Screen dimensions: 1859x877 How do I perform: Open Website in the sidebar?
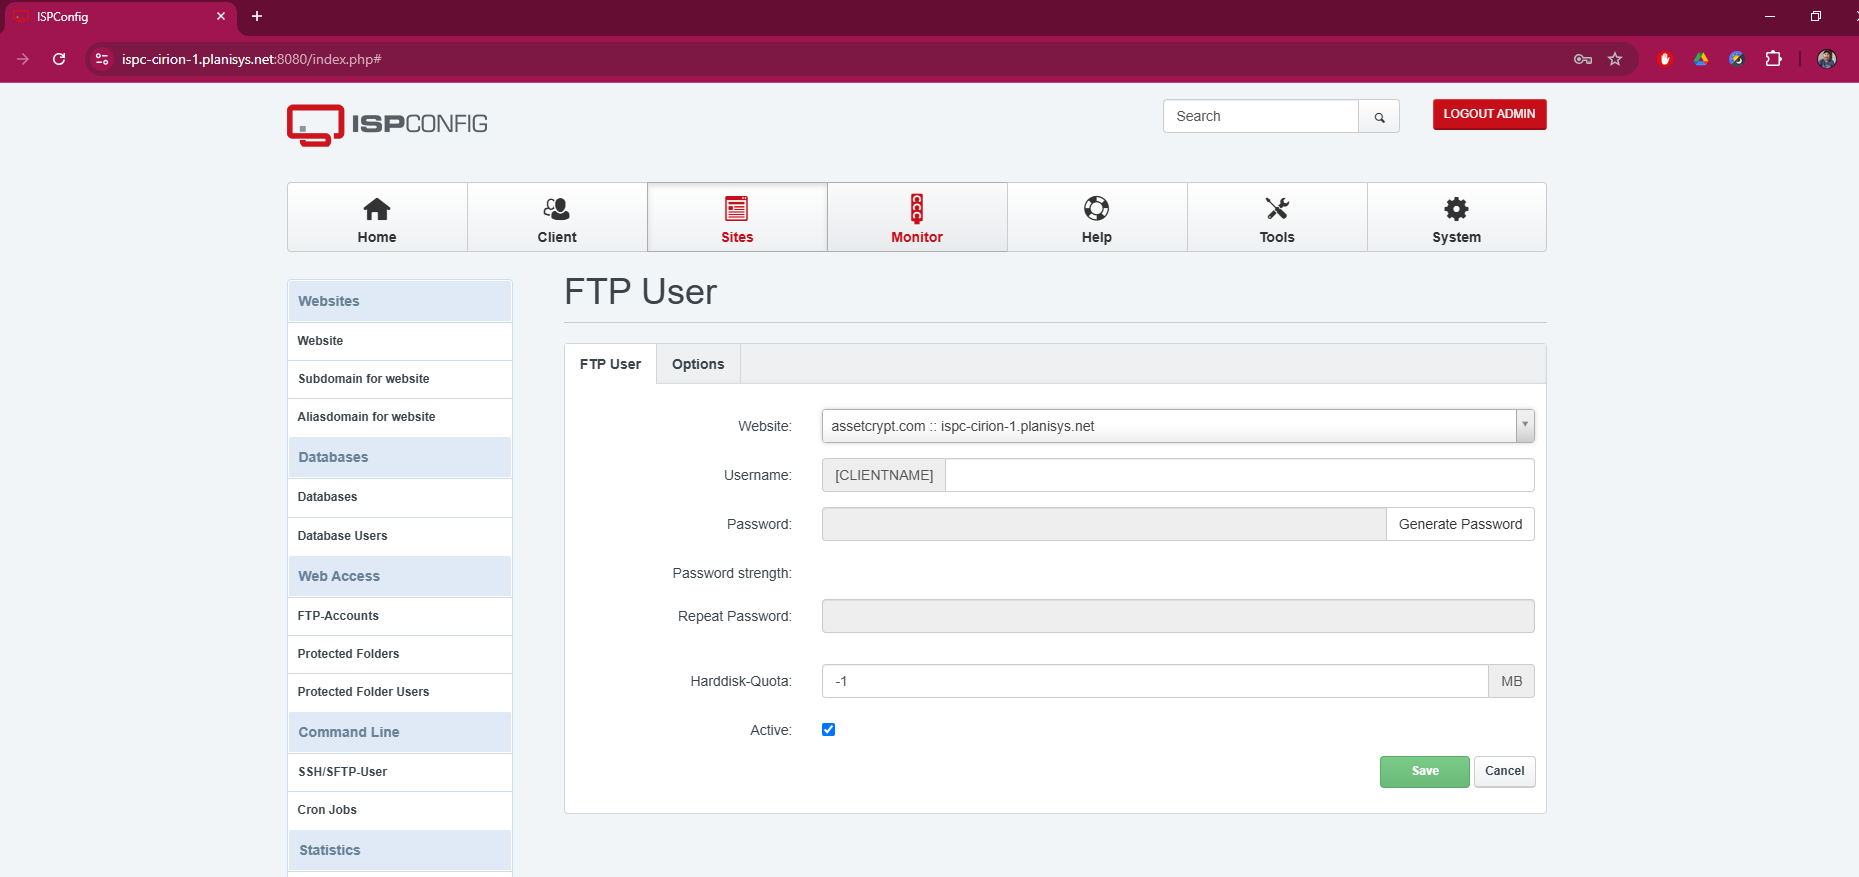[x=400, y=341]
